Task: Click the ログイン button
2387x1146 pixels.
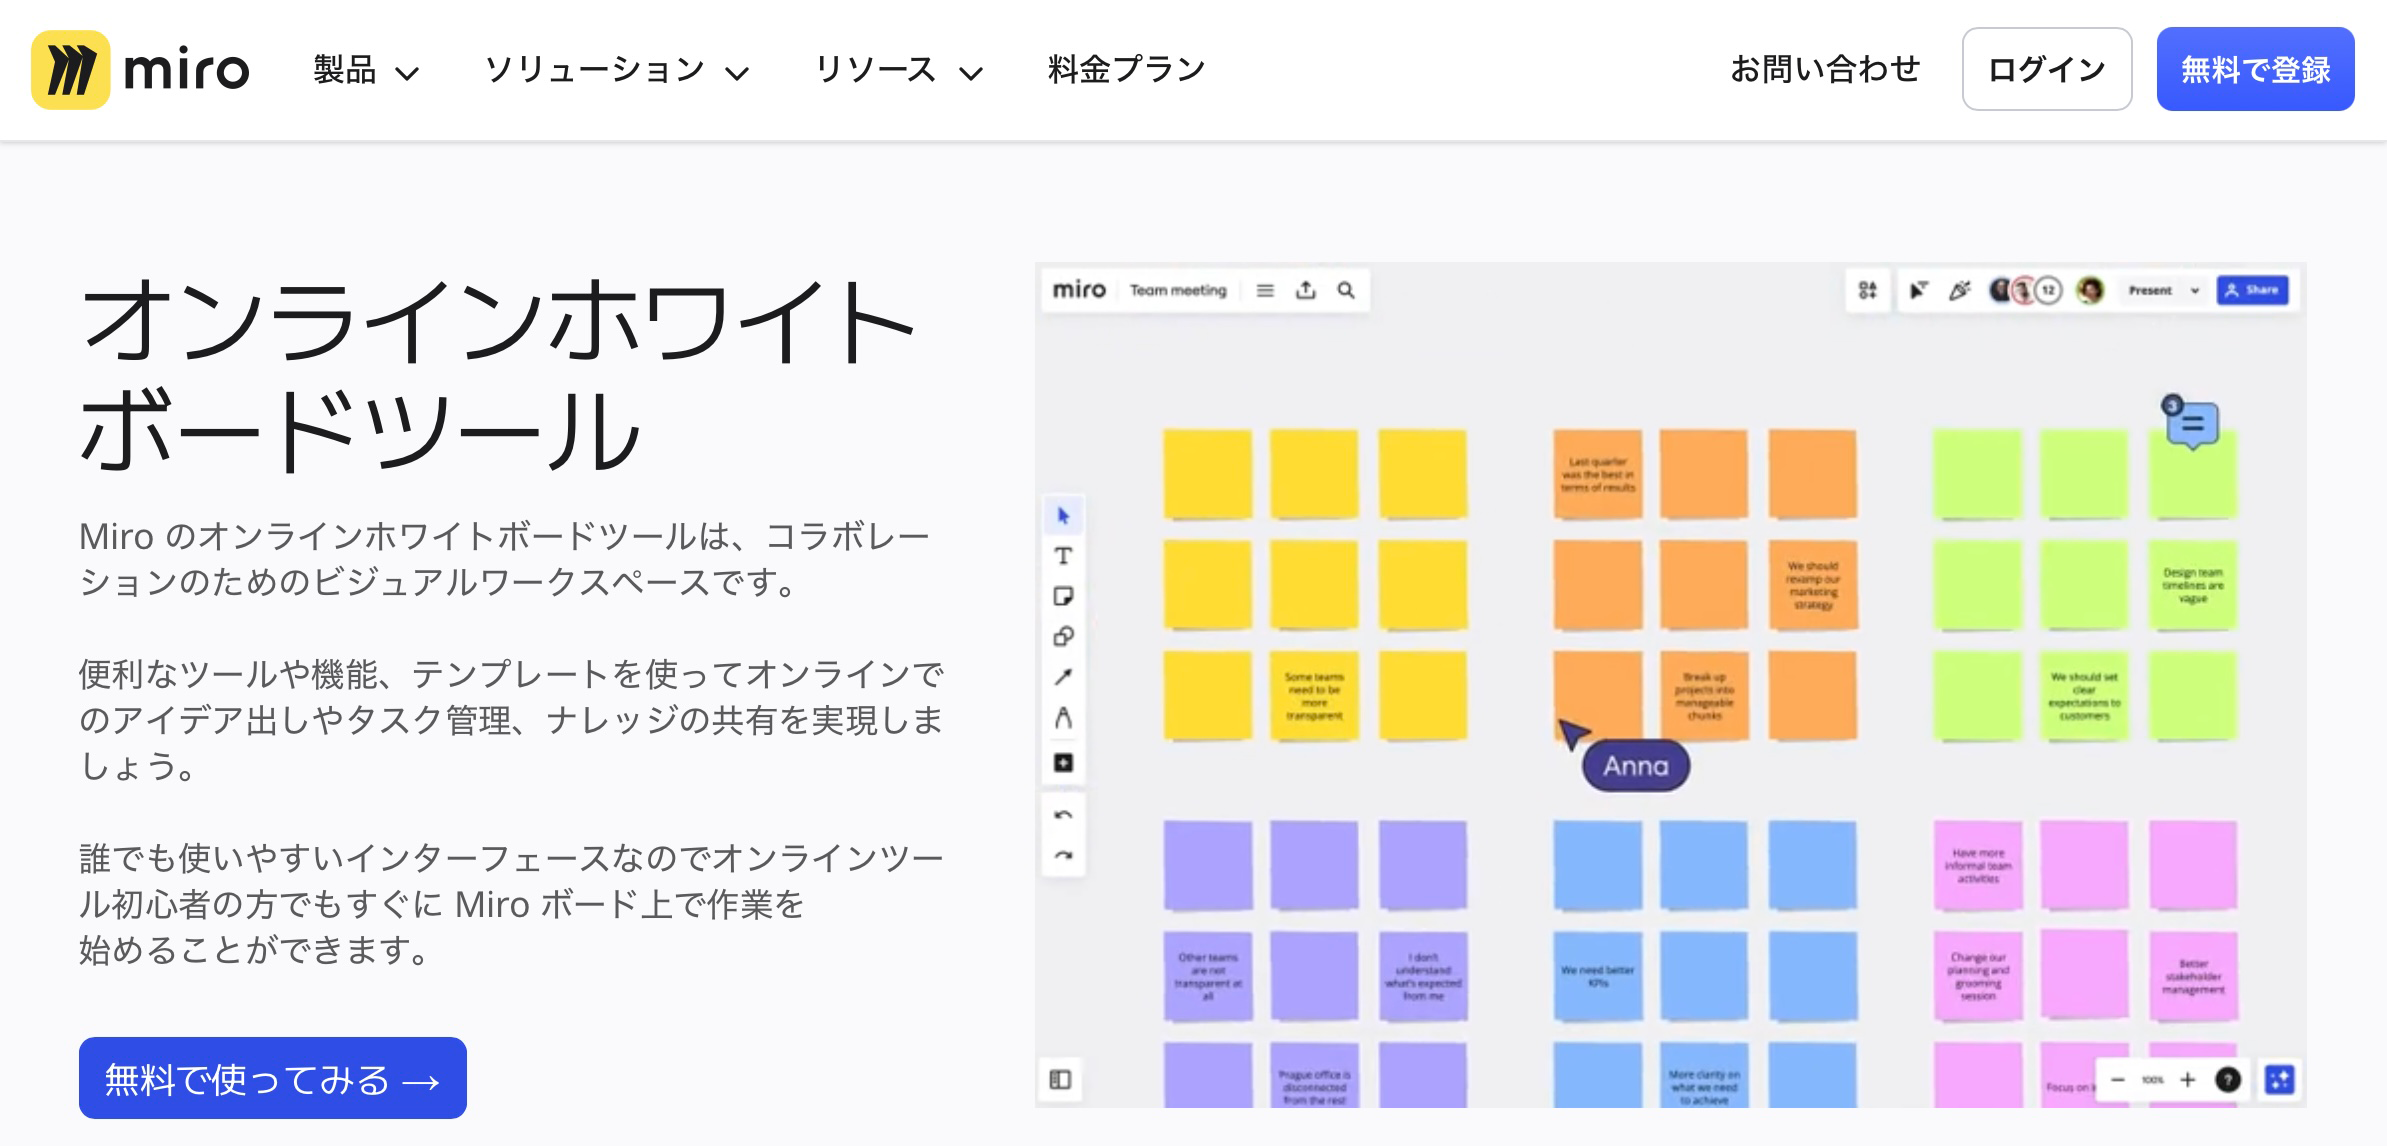Action: pos(2046,70)
